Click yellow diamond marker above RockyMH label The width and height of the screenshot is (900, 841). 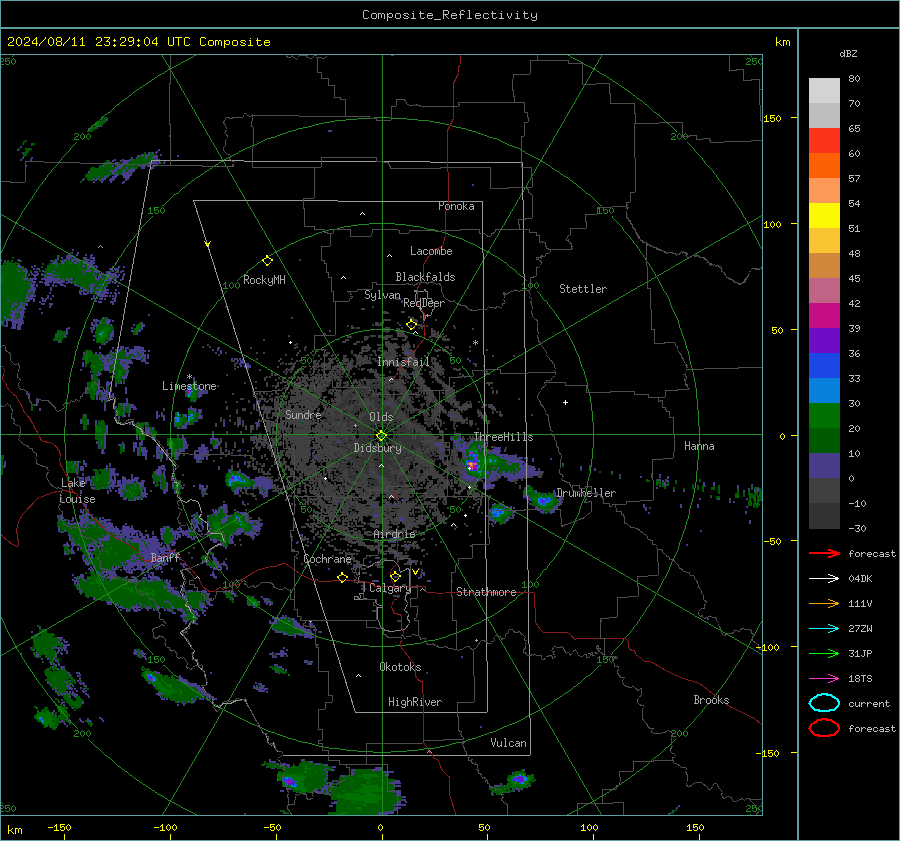click(267, 261)
